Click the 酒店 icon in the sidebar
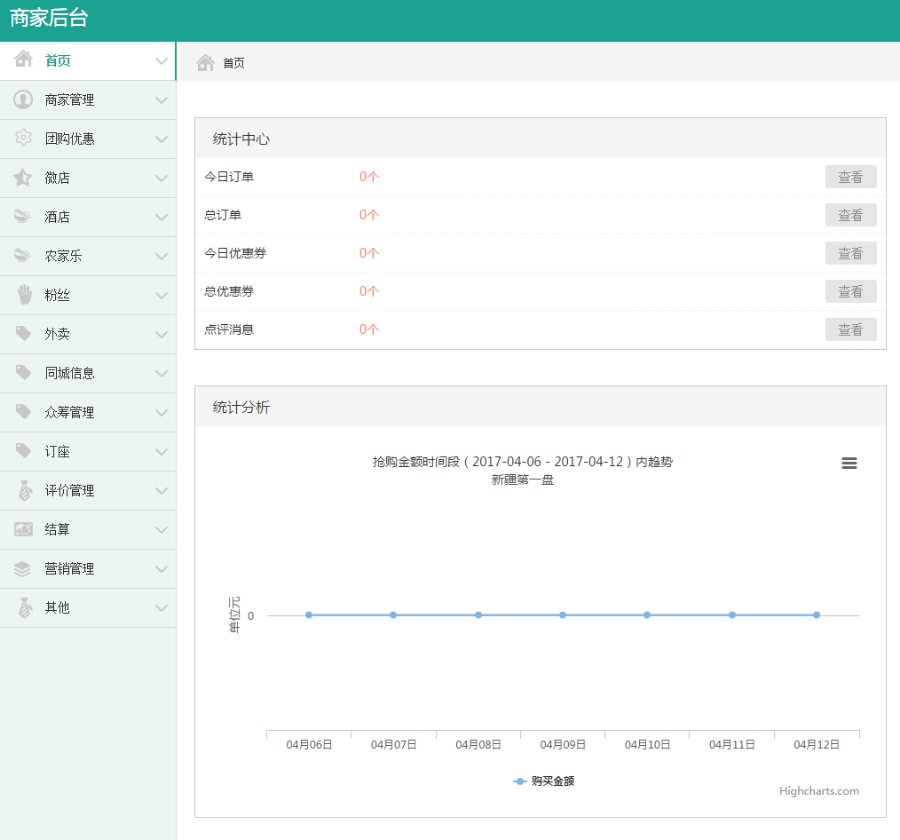The height and width of the screenshot is (840, 900). (x=22, y=217)
